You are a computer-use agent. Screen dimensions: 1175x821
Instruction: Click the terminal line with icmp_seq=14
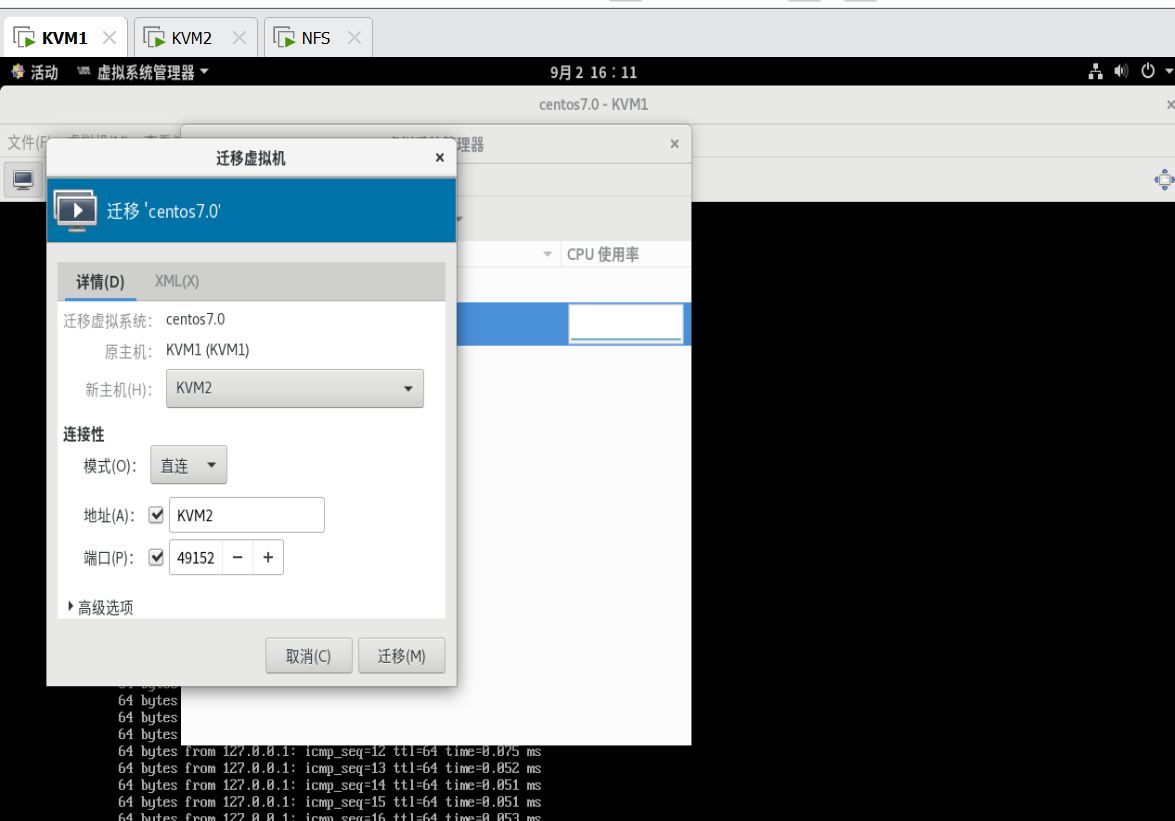coord(330,785)
